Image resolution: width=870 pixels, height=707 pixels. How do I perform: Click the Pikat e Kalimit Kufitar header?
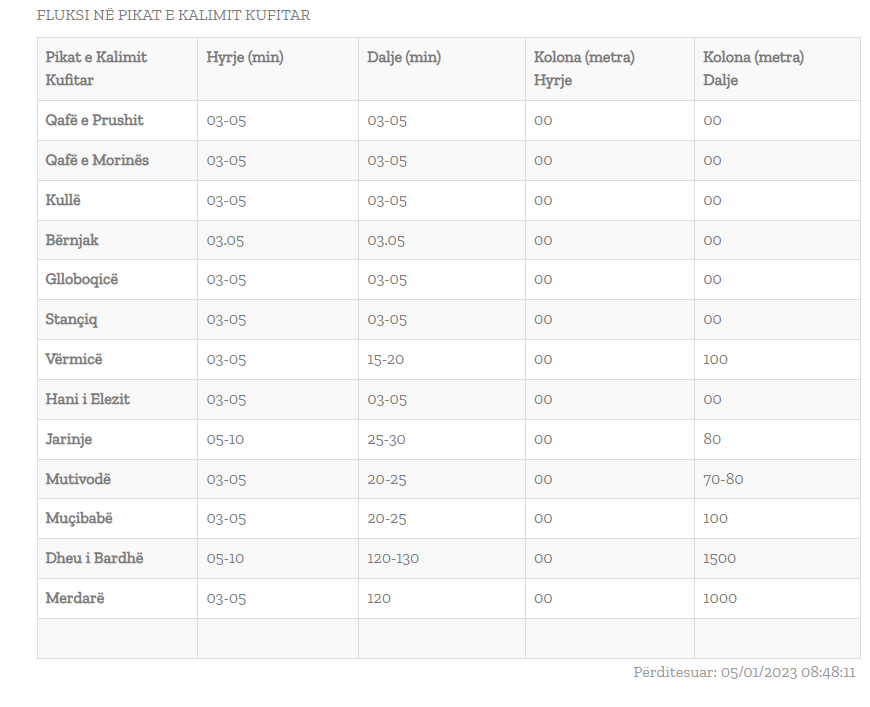pos(96,69)
